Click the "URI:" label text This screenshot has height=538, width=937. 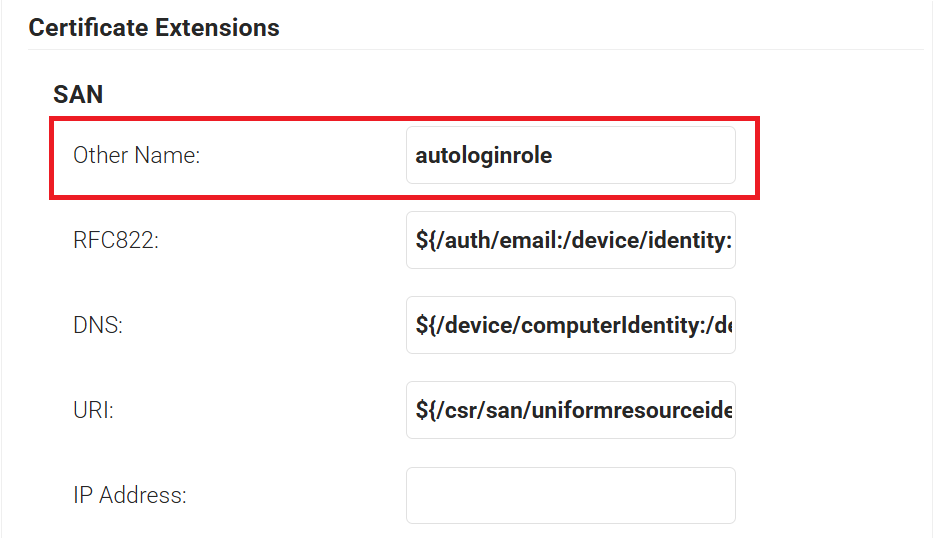[93, 411]
